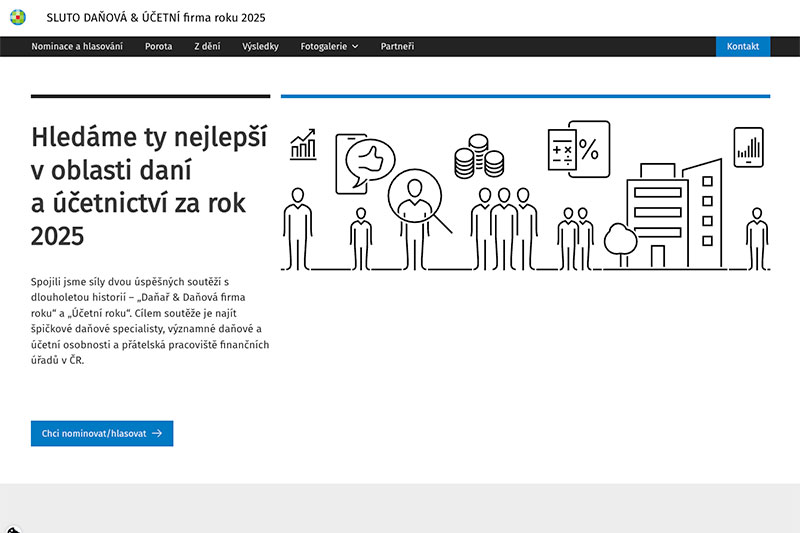The width and height of the screenshot is (800, 533).
Task: Click the tree illustration beside the building
Action: [x=620, y=242]
